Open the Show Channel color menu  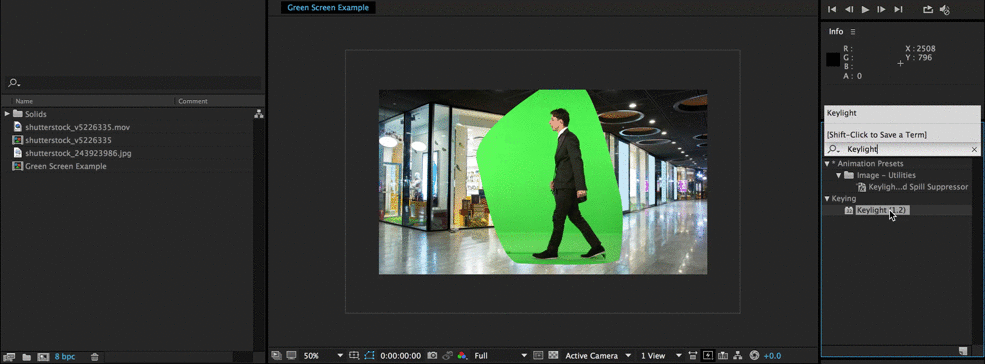coord(462,355)
